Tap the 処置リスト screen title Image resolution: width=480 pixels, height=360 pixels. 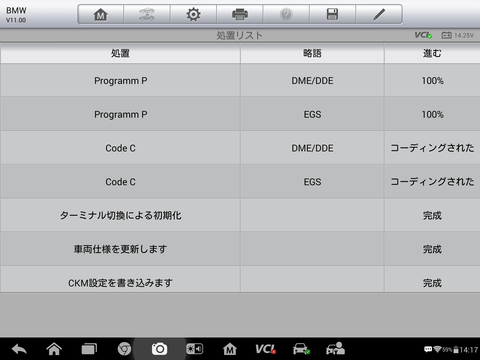pos(240,35)
